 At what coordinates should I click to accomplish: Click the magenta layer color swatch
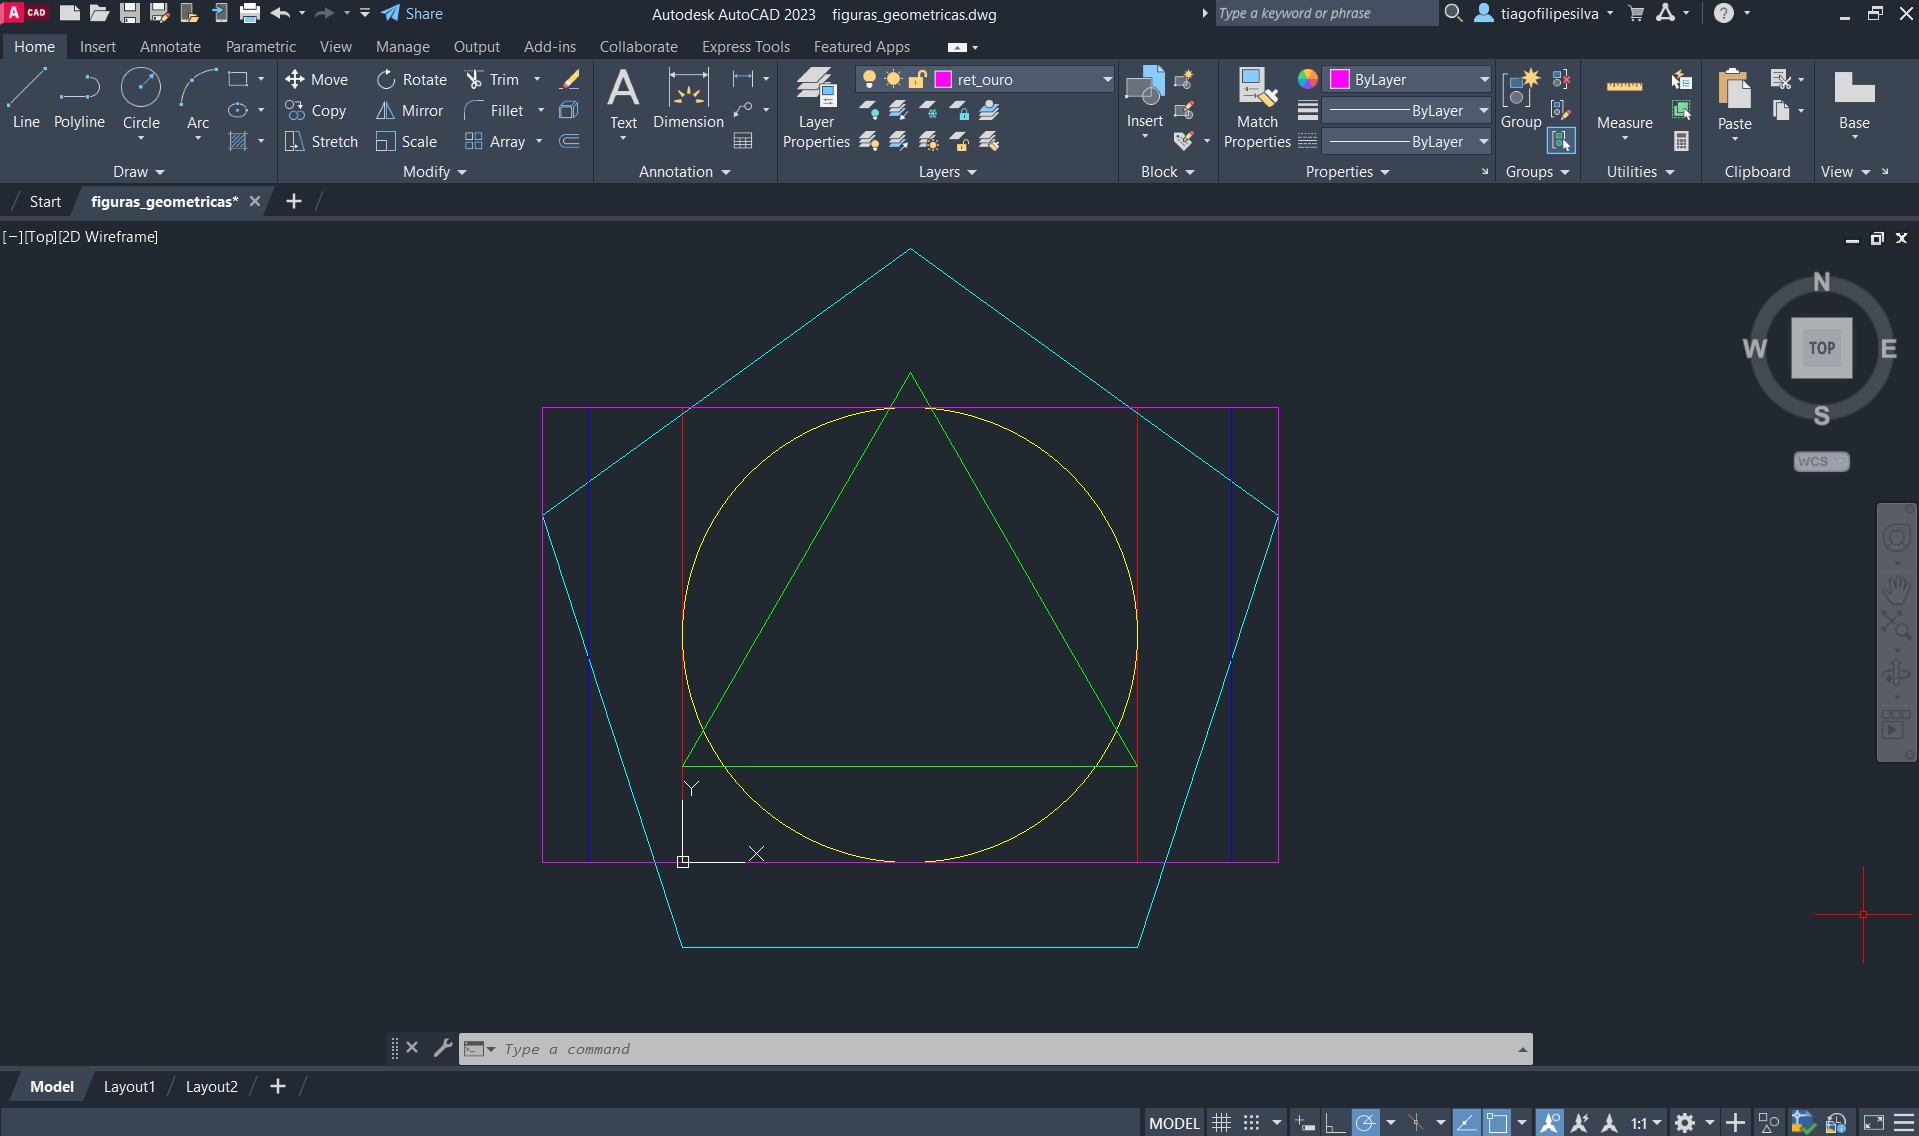pyautogui.click(x=943, y=80)
